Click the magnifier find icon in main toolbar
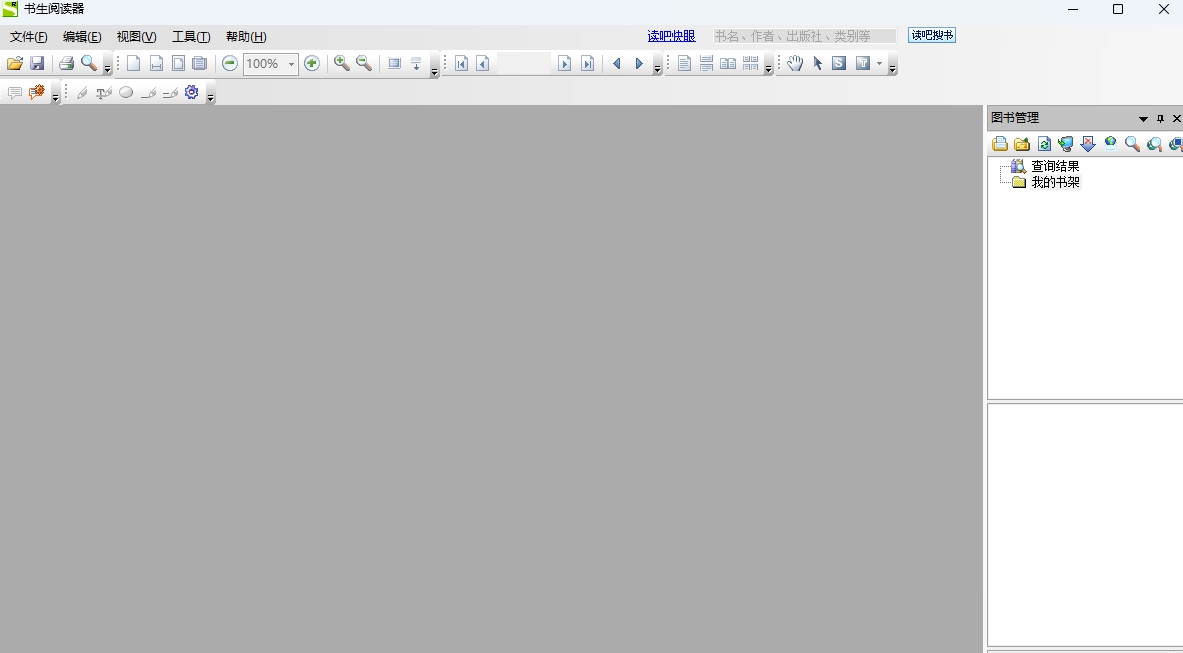This screenshot has height=653, width=1183. (x=89, y=63)
